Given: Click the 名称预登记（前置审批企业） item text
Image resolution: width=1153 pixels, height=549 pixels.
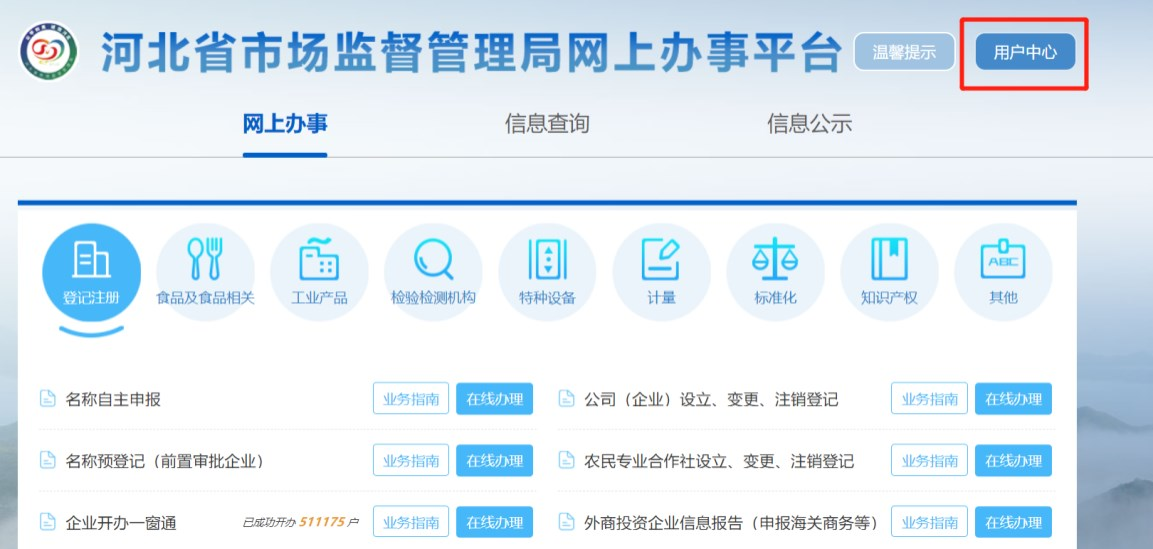Looking at the screenshot, I should [x=164, y=461].
